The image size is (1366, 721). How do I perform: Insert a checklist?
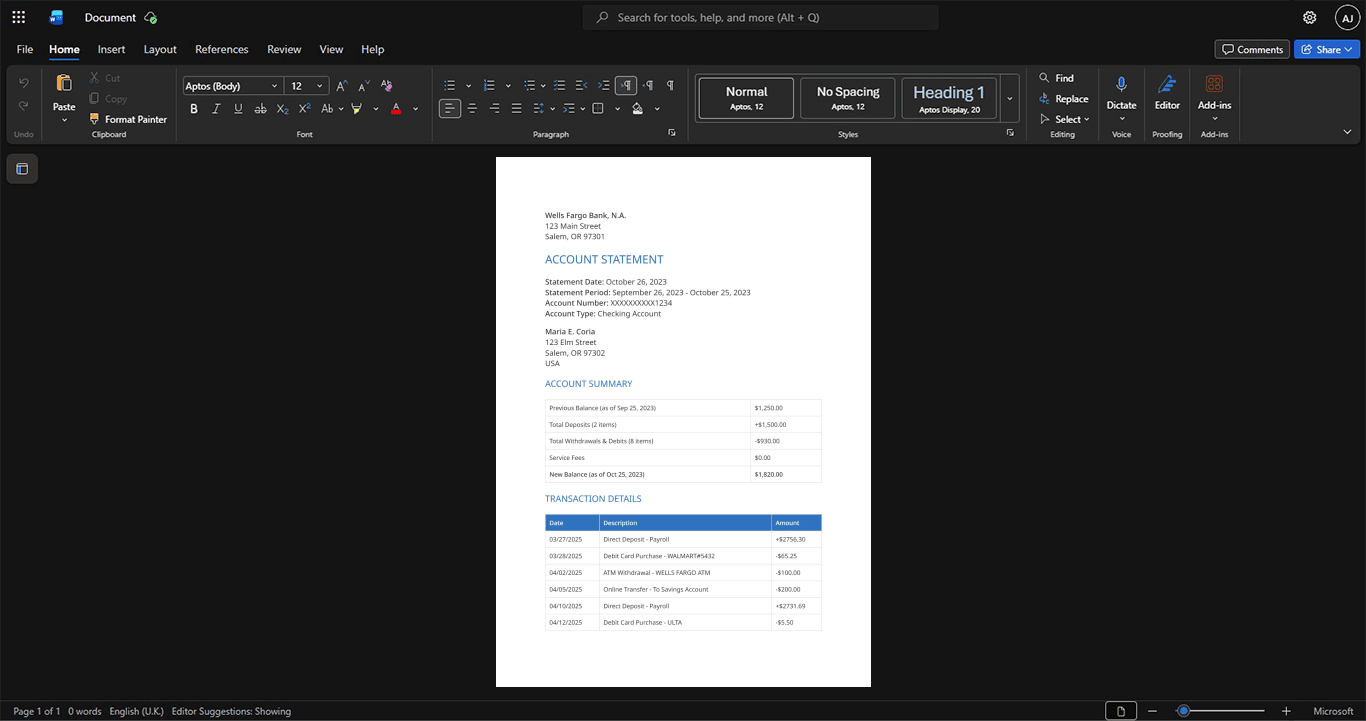pyautogui.click(x=560, y=86)
